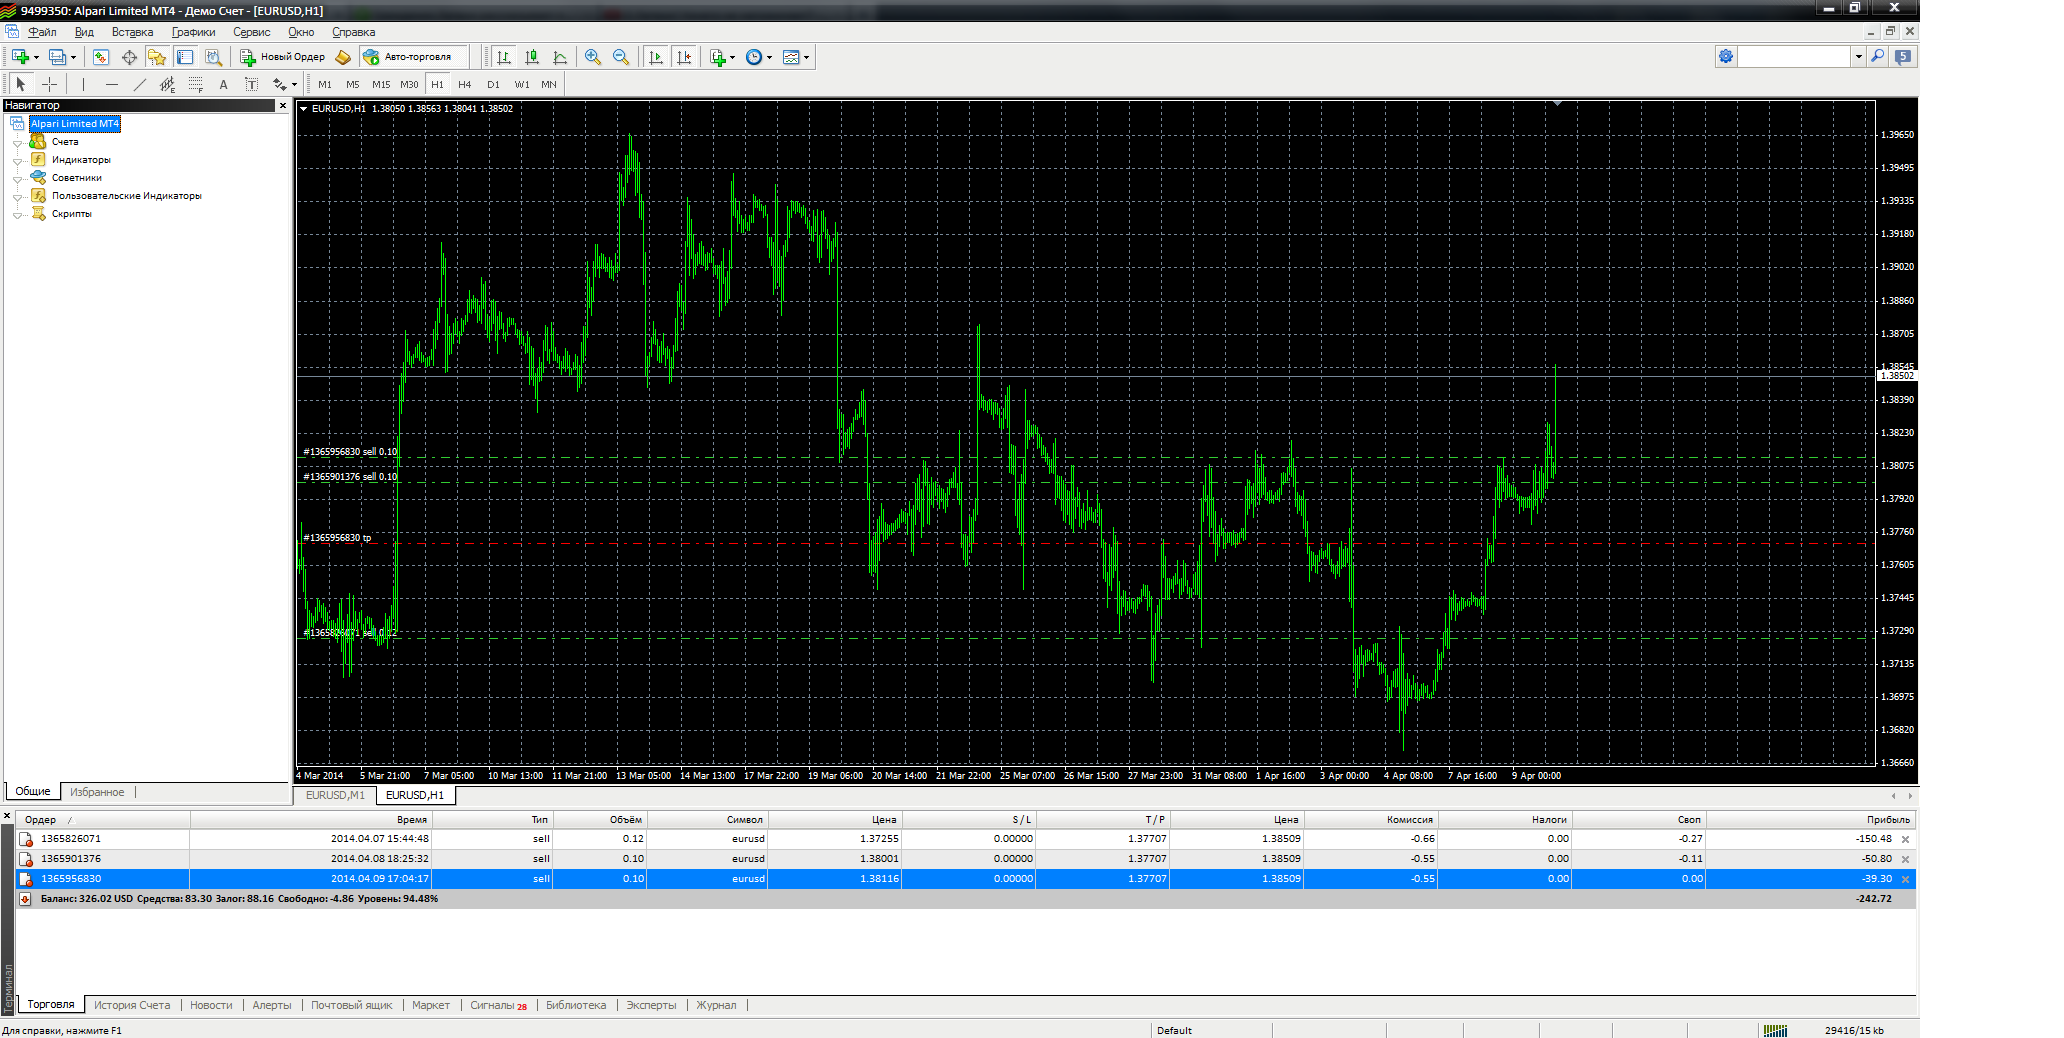Image resolution: width=2064 pixels, height=1038 pixels.
Task: Open the chart templates icon
Action: pos(791,57)
